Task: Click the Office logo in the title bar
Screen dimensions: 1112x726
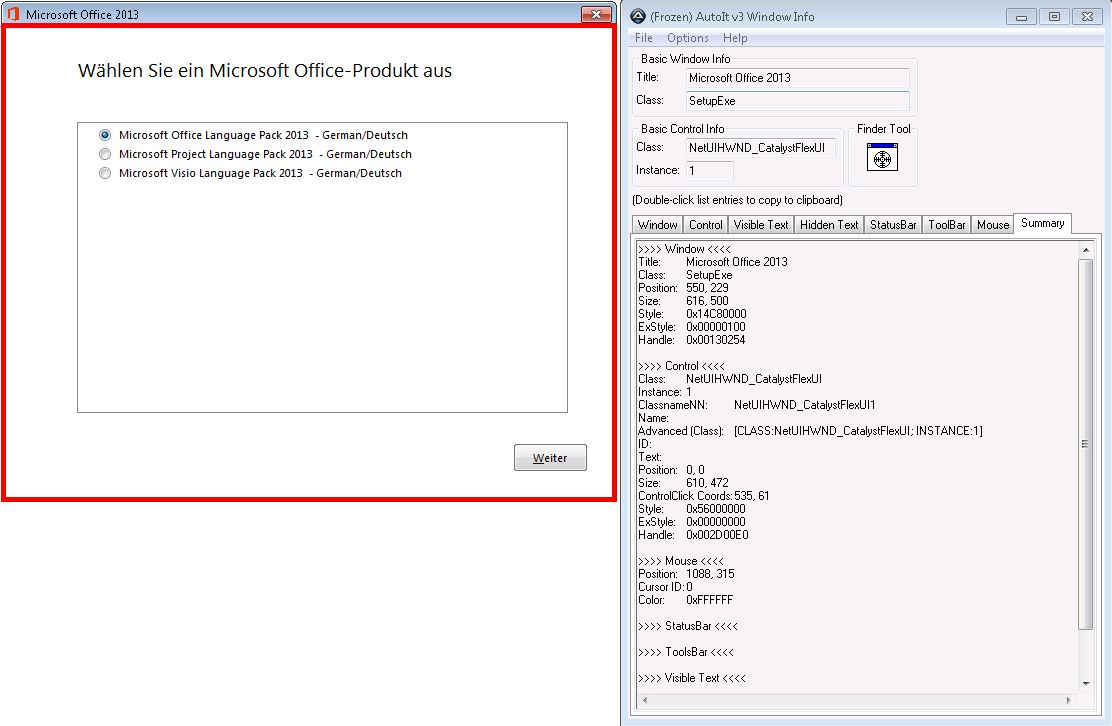Action: (13, 14)
